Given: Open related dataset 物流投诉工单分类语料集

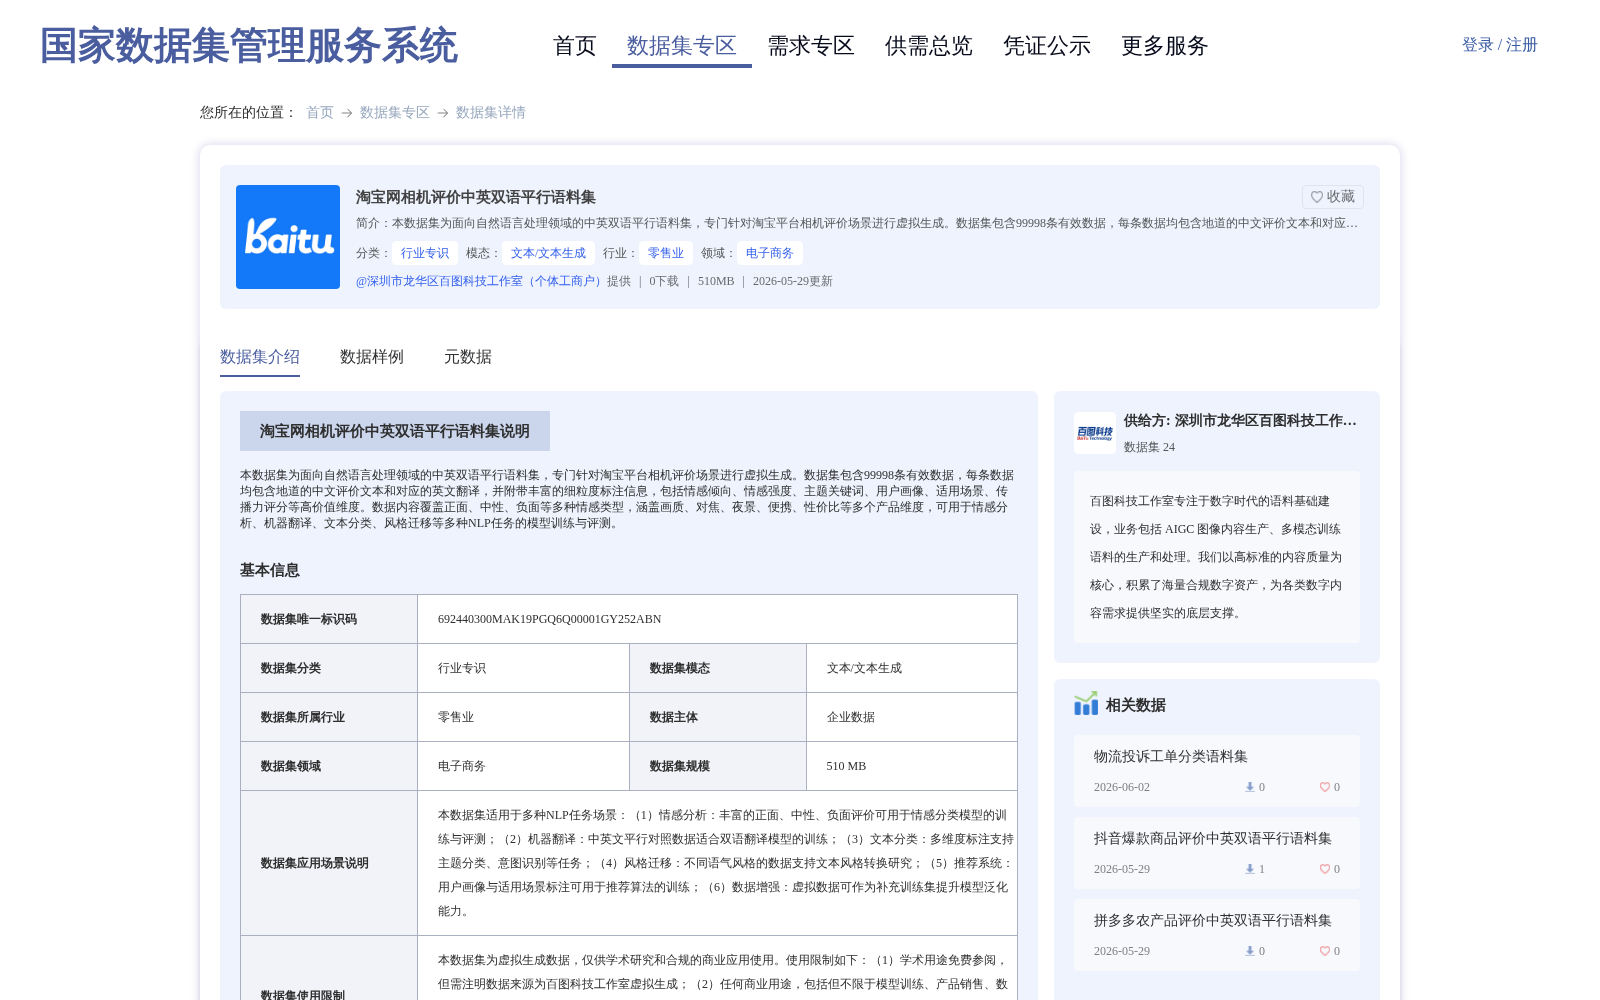Looking at the screenshot, I should (x=1171, y=756).
